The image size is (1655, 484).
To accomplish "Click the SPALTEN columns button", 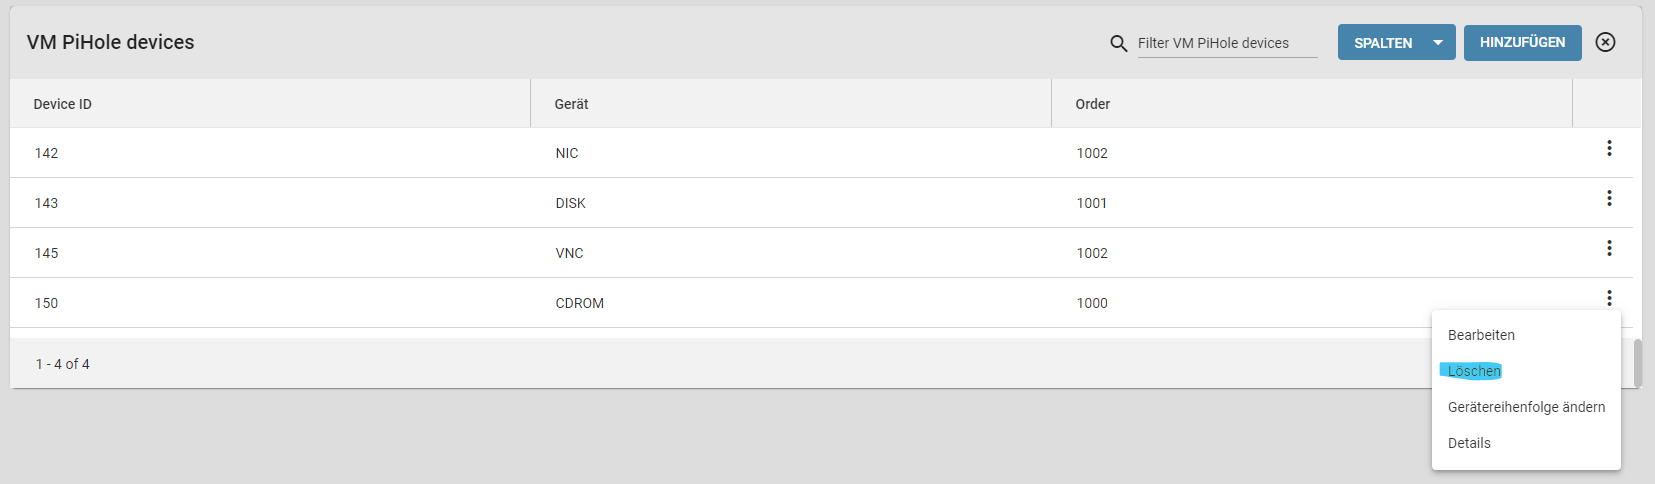I will 1382,43.
